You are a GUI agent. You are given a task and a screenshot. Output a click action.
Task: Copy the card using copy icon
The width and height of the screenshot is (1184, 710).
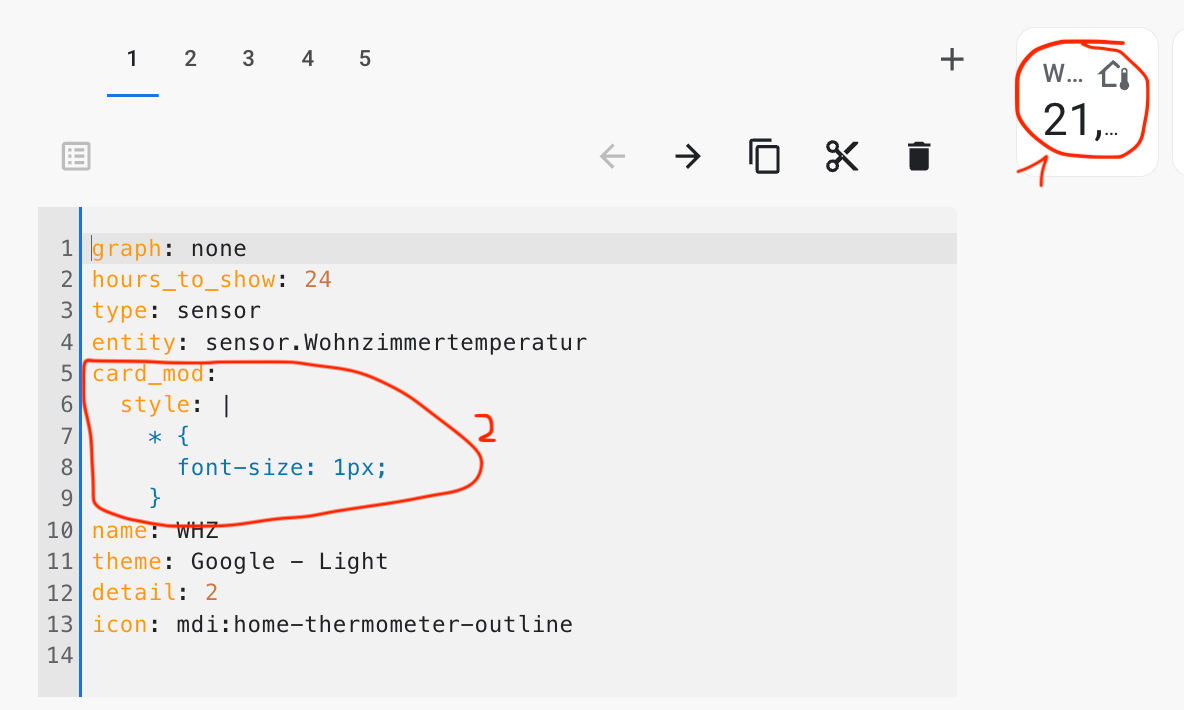pos(764,156)
